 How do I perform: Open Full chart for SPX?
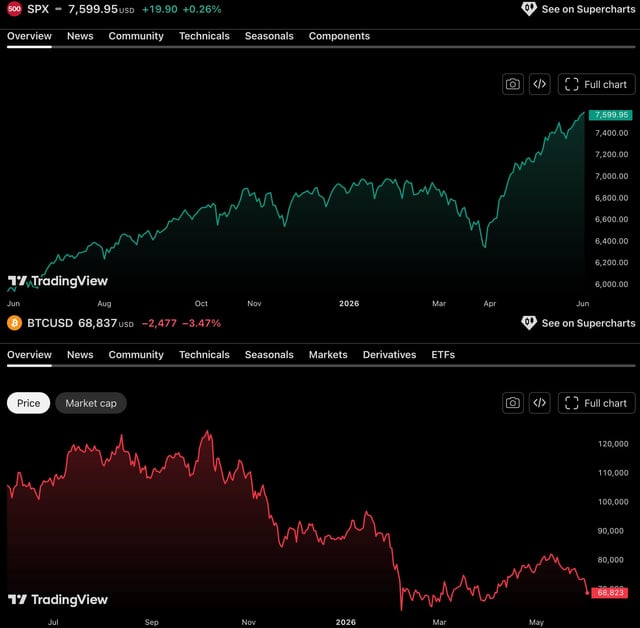click(596, 84)
